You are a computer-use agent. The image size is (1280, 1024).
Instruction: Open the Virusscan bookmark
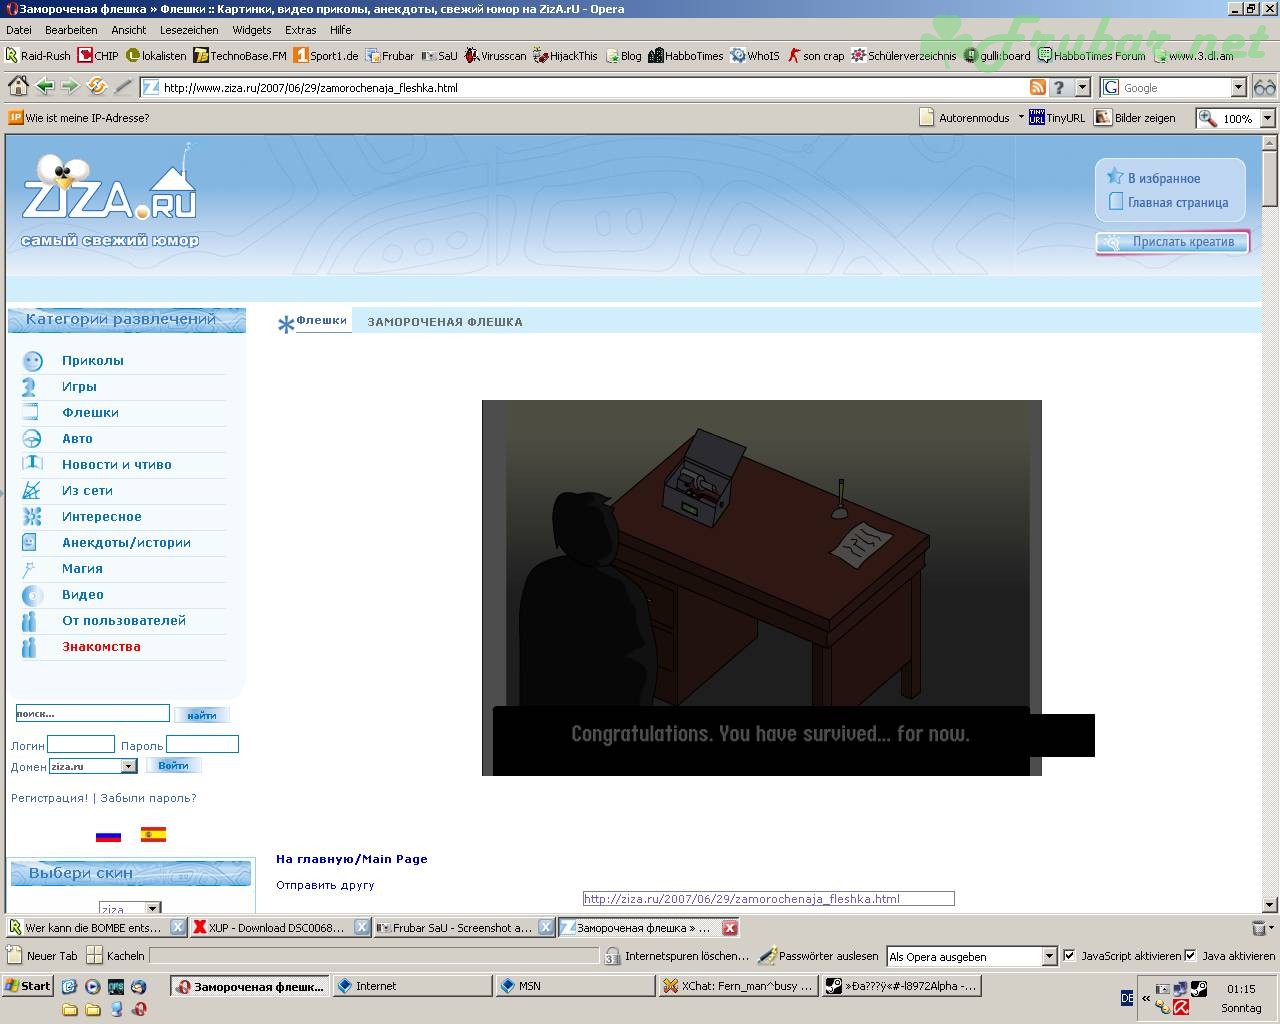point(495,55)
